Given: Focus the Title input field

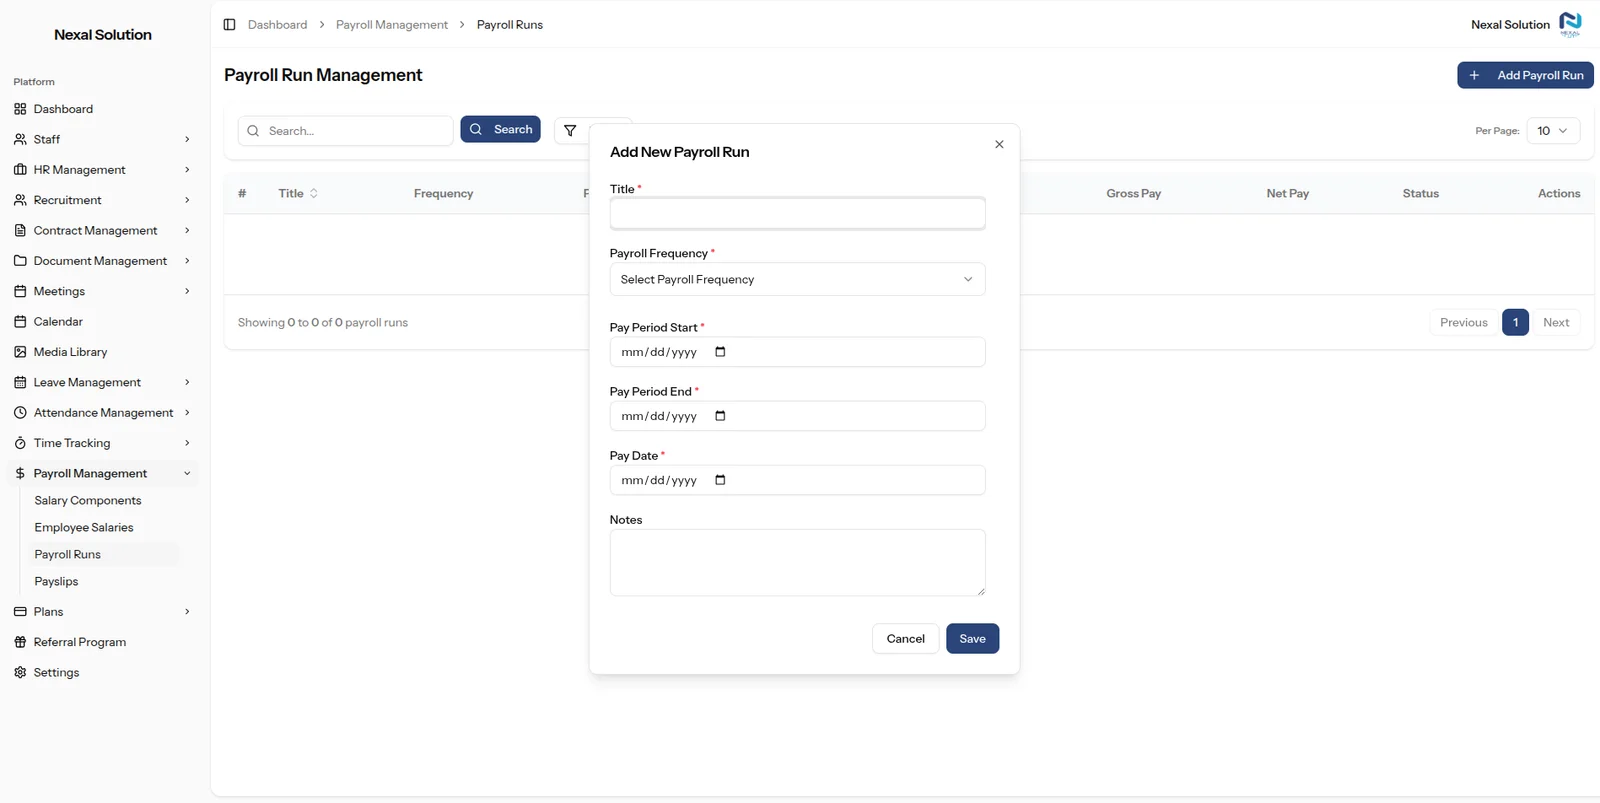Looking at the screenshot, I should [x=797, y=213].
